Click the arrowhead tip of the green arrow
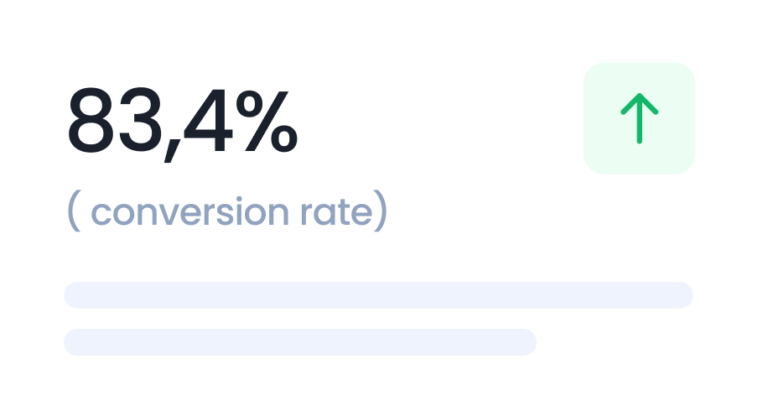The height and width of the screenshot is (406, 768). pyautogui.click(x=639, y=97)
